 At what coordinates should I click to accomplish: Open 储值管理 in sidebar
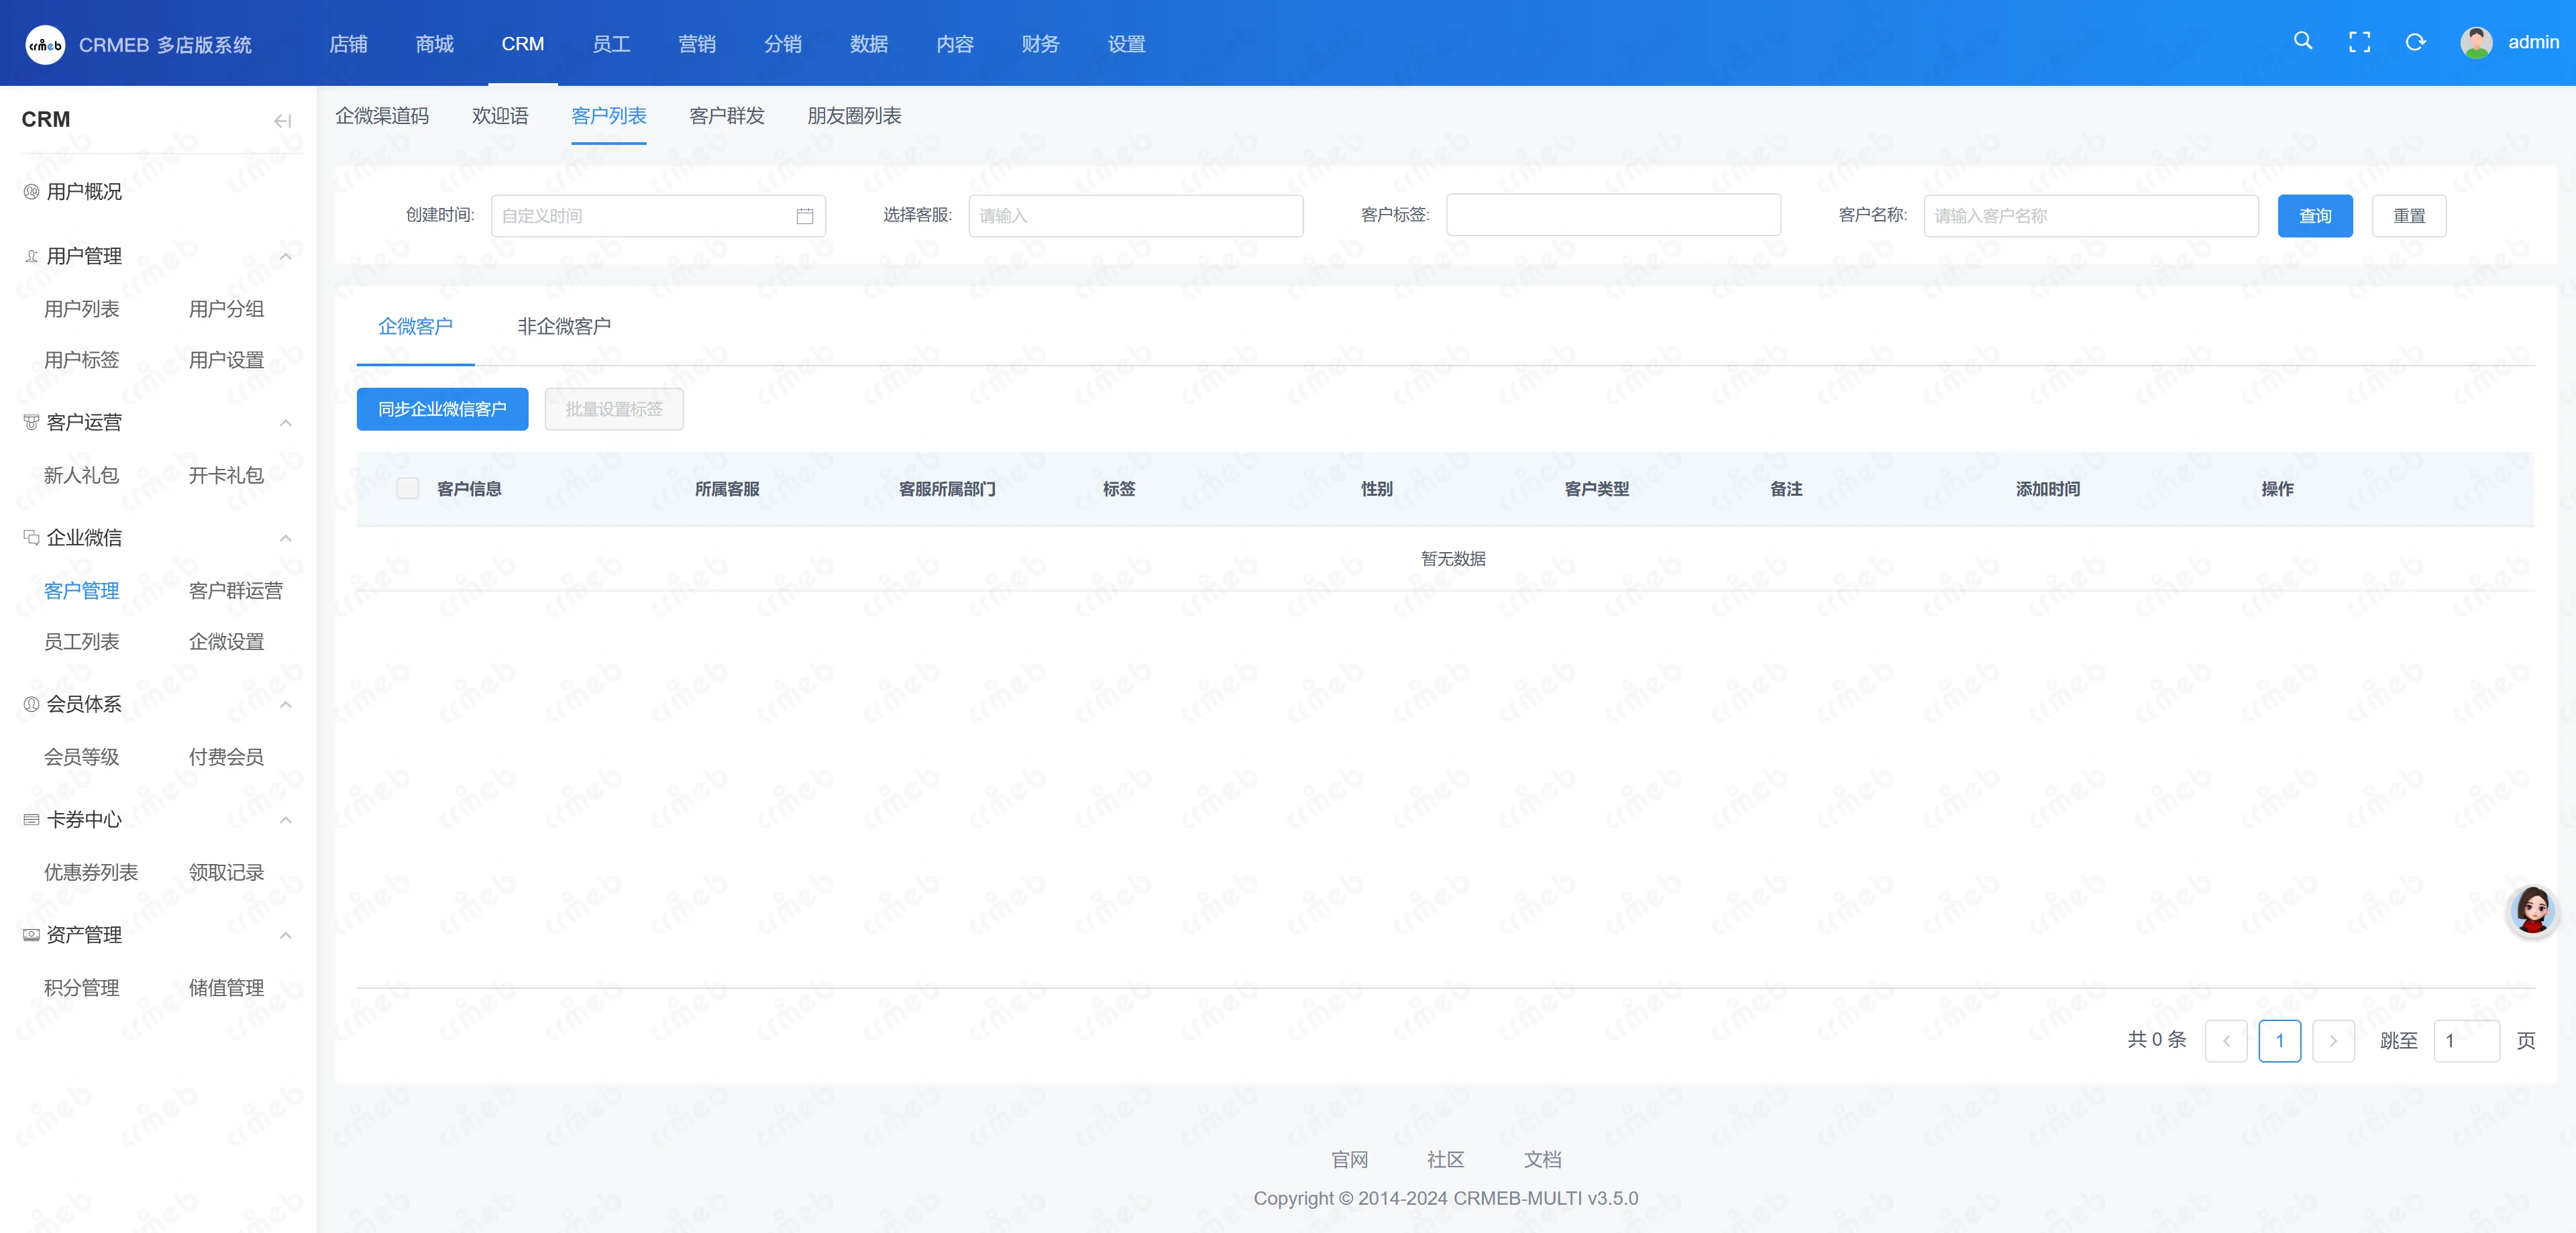(226, 988)
